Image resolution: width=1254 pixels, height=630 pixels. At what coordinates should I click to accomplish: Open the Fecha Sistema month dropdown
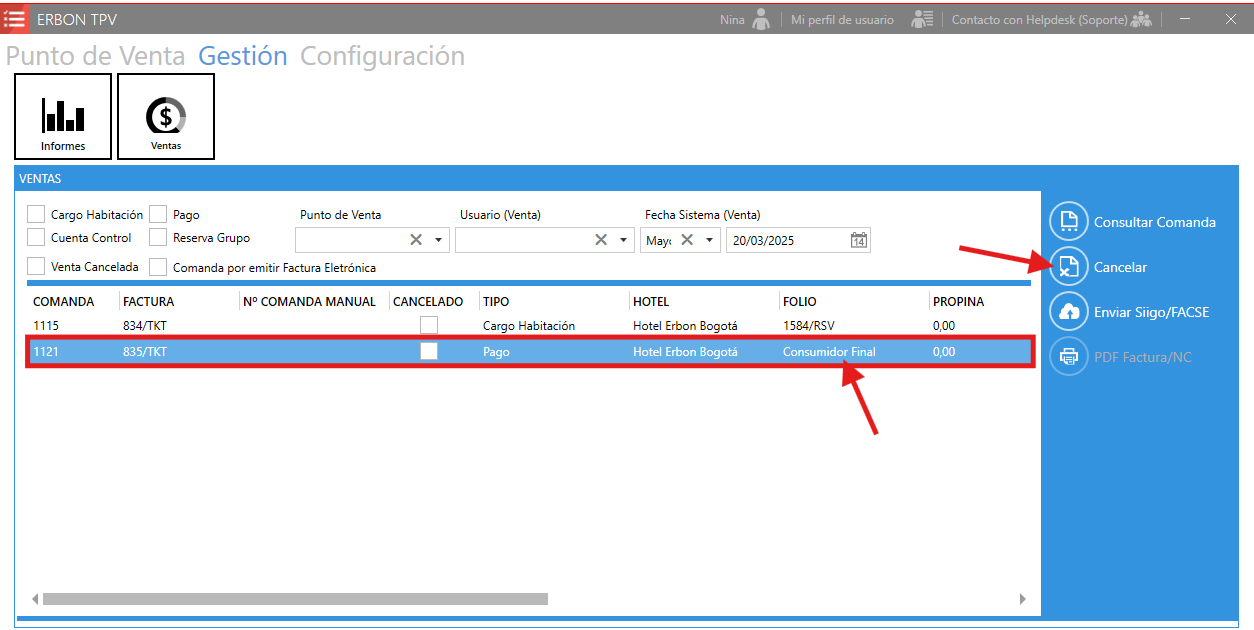(x=709, y=240)
